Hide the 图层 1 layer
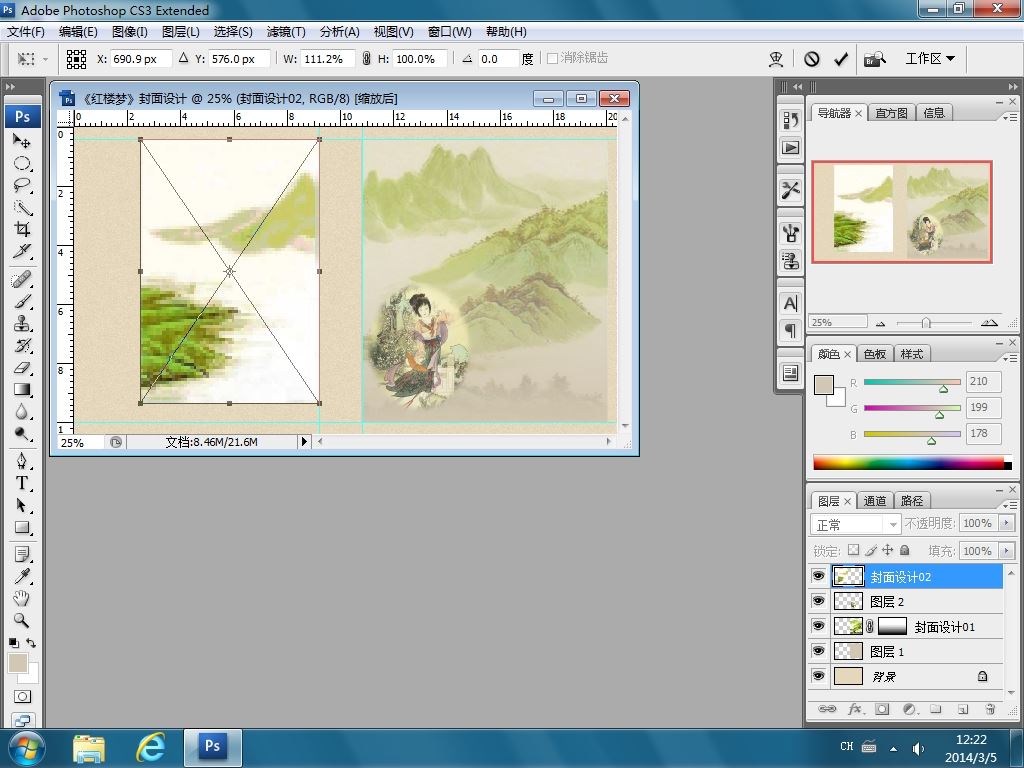This screenshot has height=768, width=1024. (818, 651)
